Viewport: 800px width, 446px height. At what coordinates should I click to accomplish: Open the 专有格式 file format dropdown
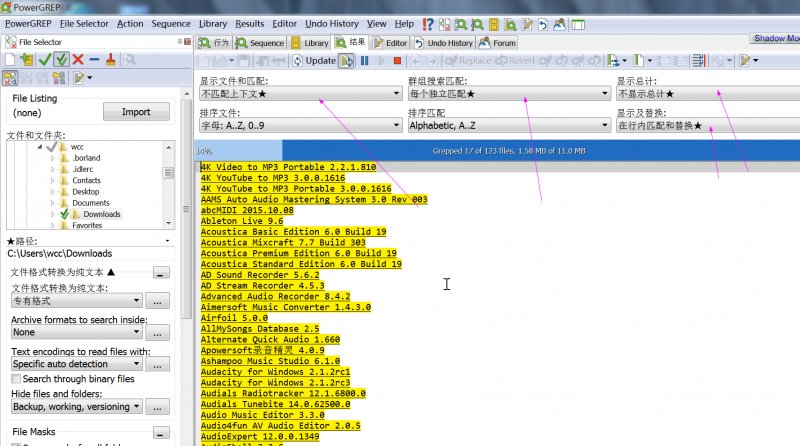[x=77, y=301]
